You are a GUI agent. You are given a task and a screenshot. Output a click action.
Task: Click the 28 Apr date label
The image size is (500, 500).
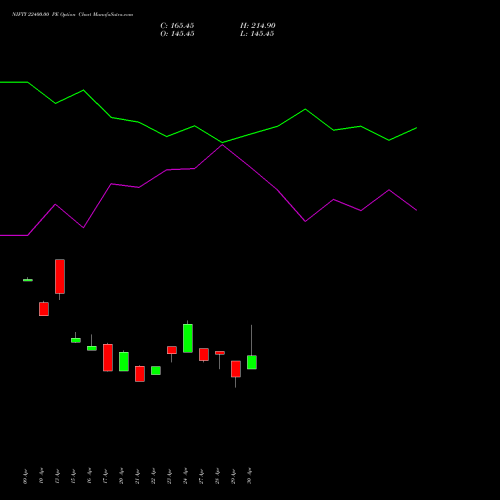(217, 476)
